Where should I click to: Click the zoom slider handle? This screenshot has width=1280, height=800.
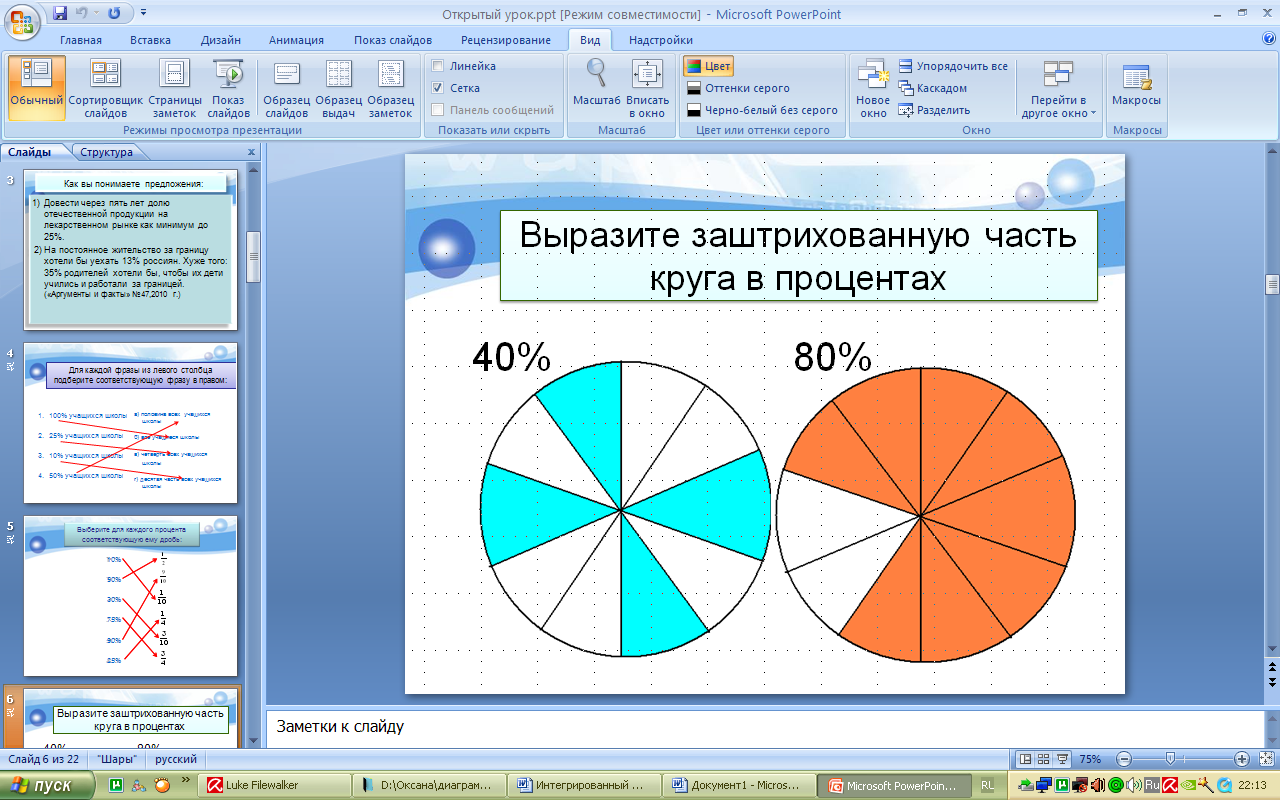(x=1168, y=759)
